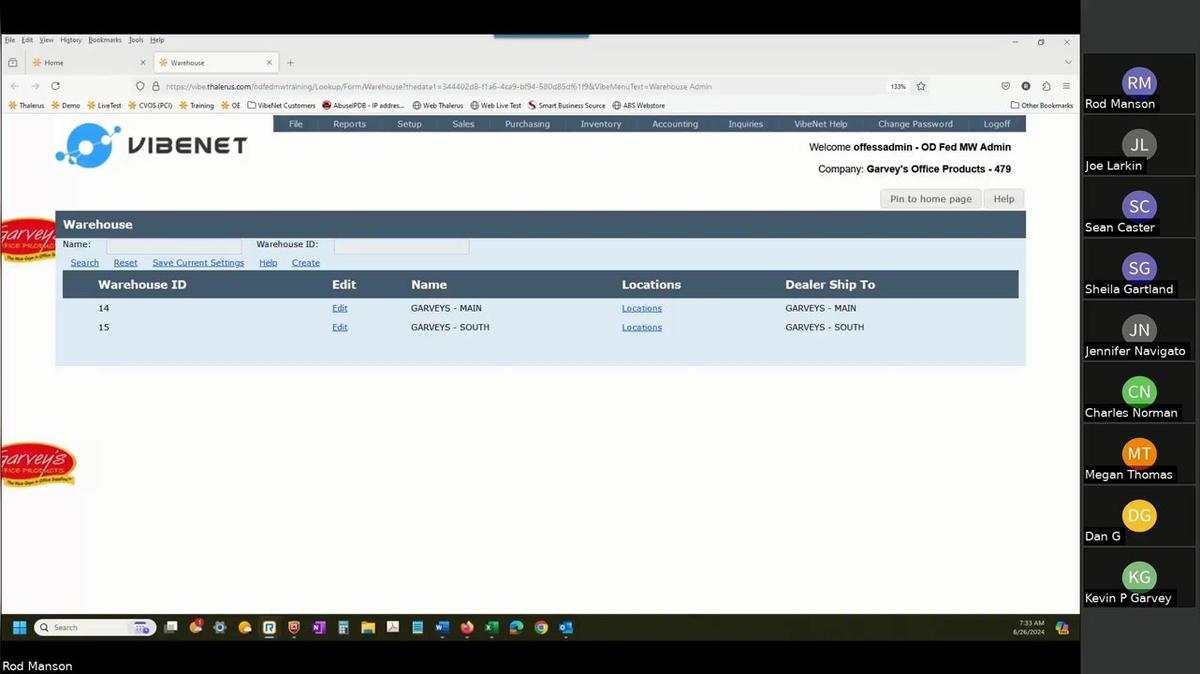The width and height of the screenshot is (1200, 674).
Task: Click the Create link under the search fields
Action: click(305, 262)
